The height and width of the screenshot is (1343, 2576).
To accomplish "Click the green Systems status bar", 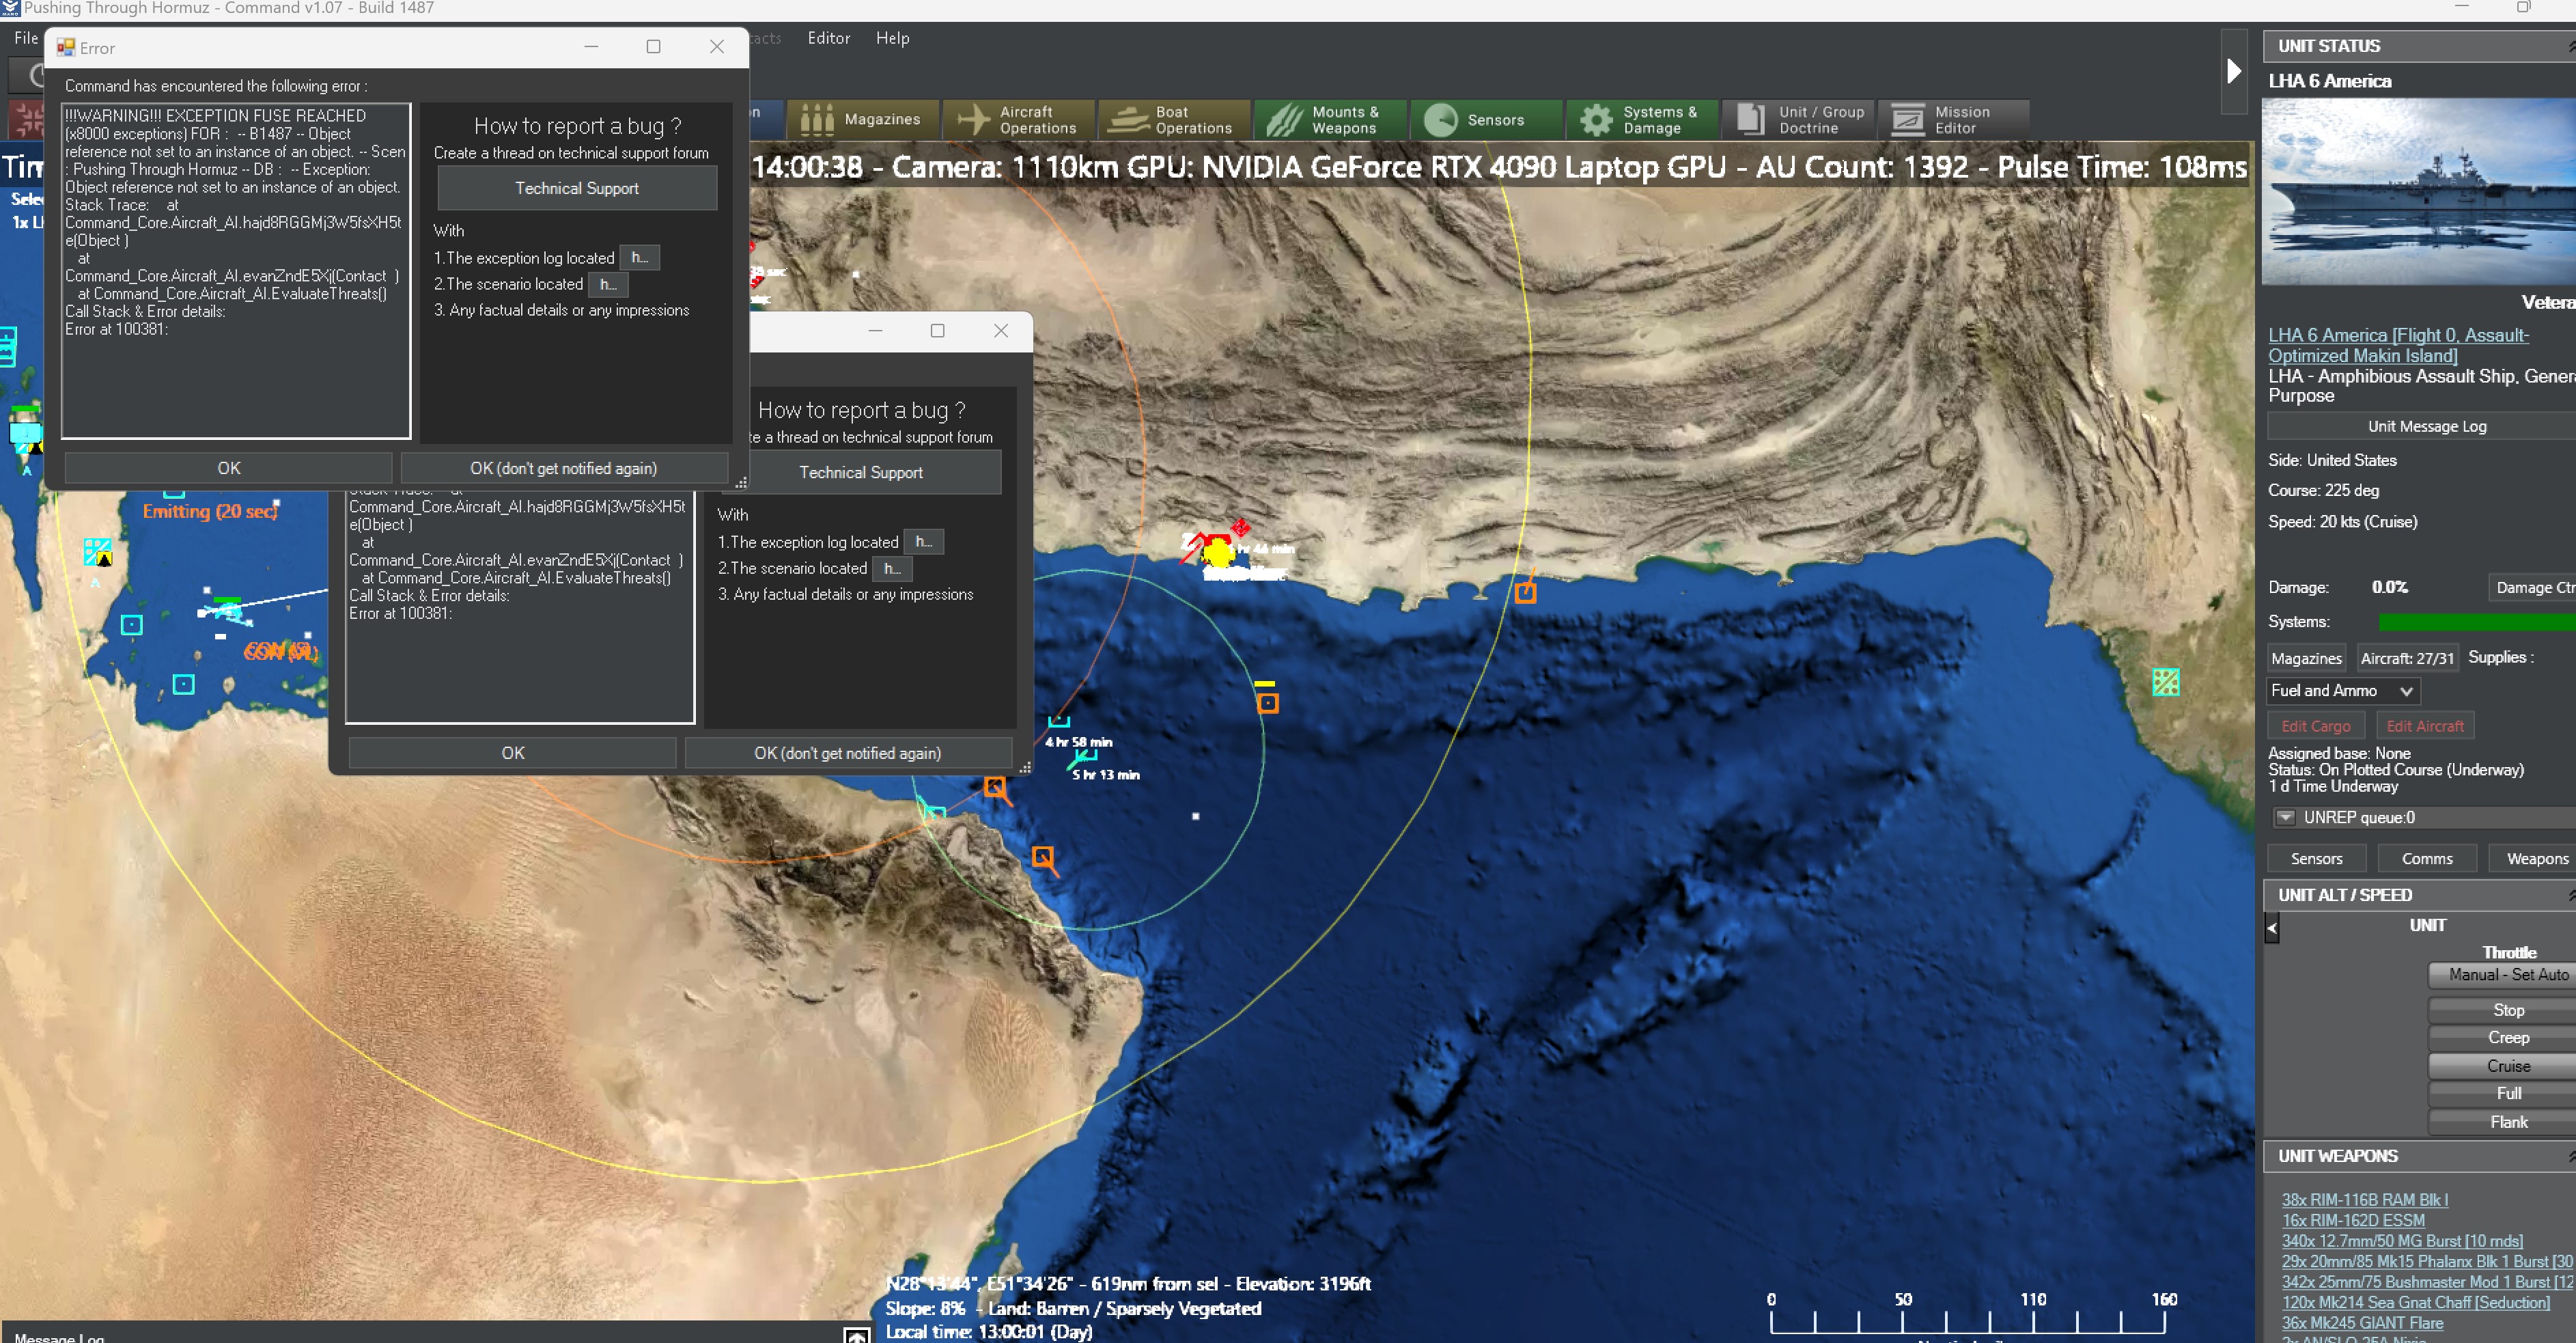I will click(2474, 622).
